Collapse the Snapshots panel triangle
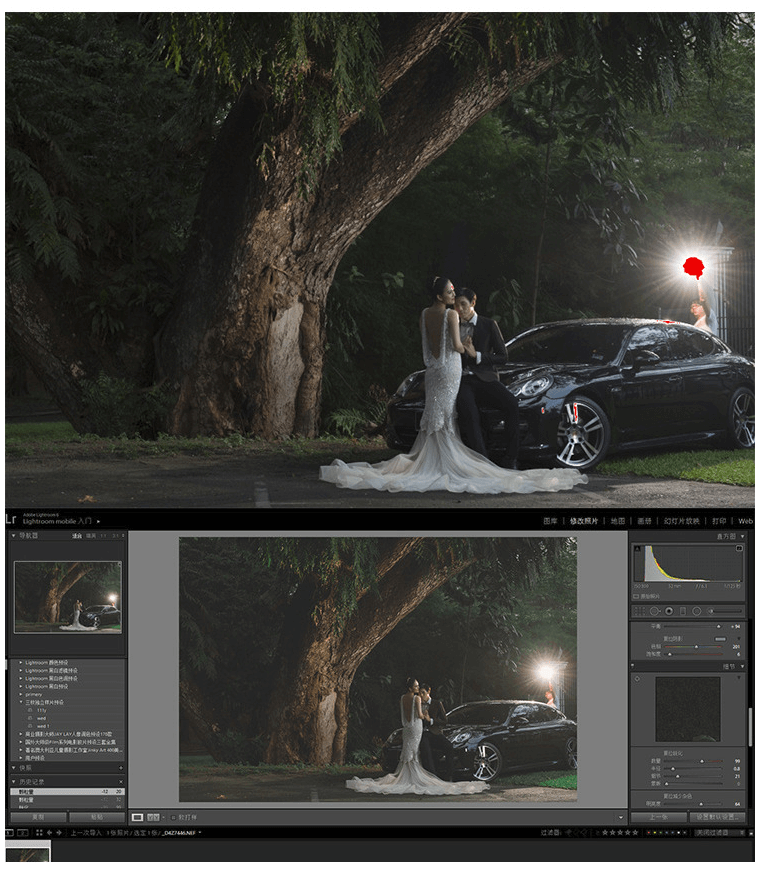The height and width of the screenshot is (875, 760). coord(14,768)
